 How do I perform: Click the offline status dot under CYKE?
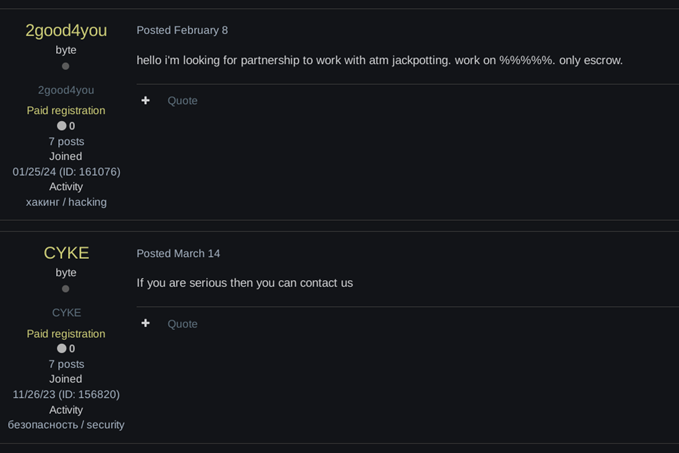[x=65, y=289]
